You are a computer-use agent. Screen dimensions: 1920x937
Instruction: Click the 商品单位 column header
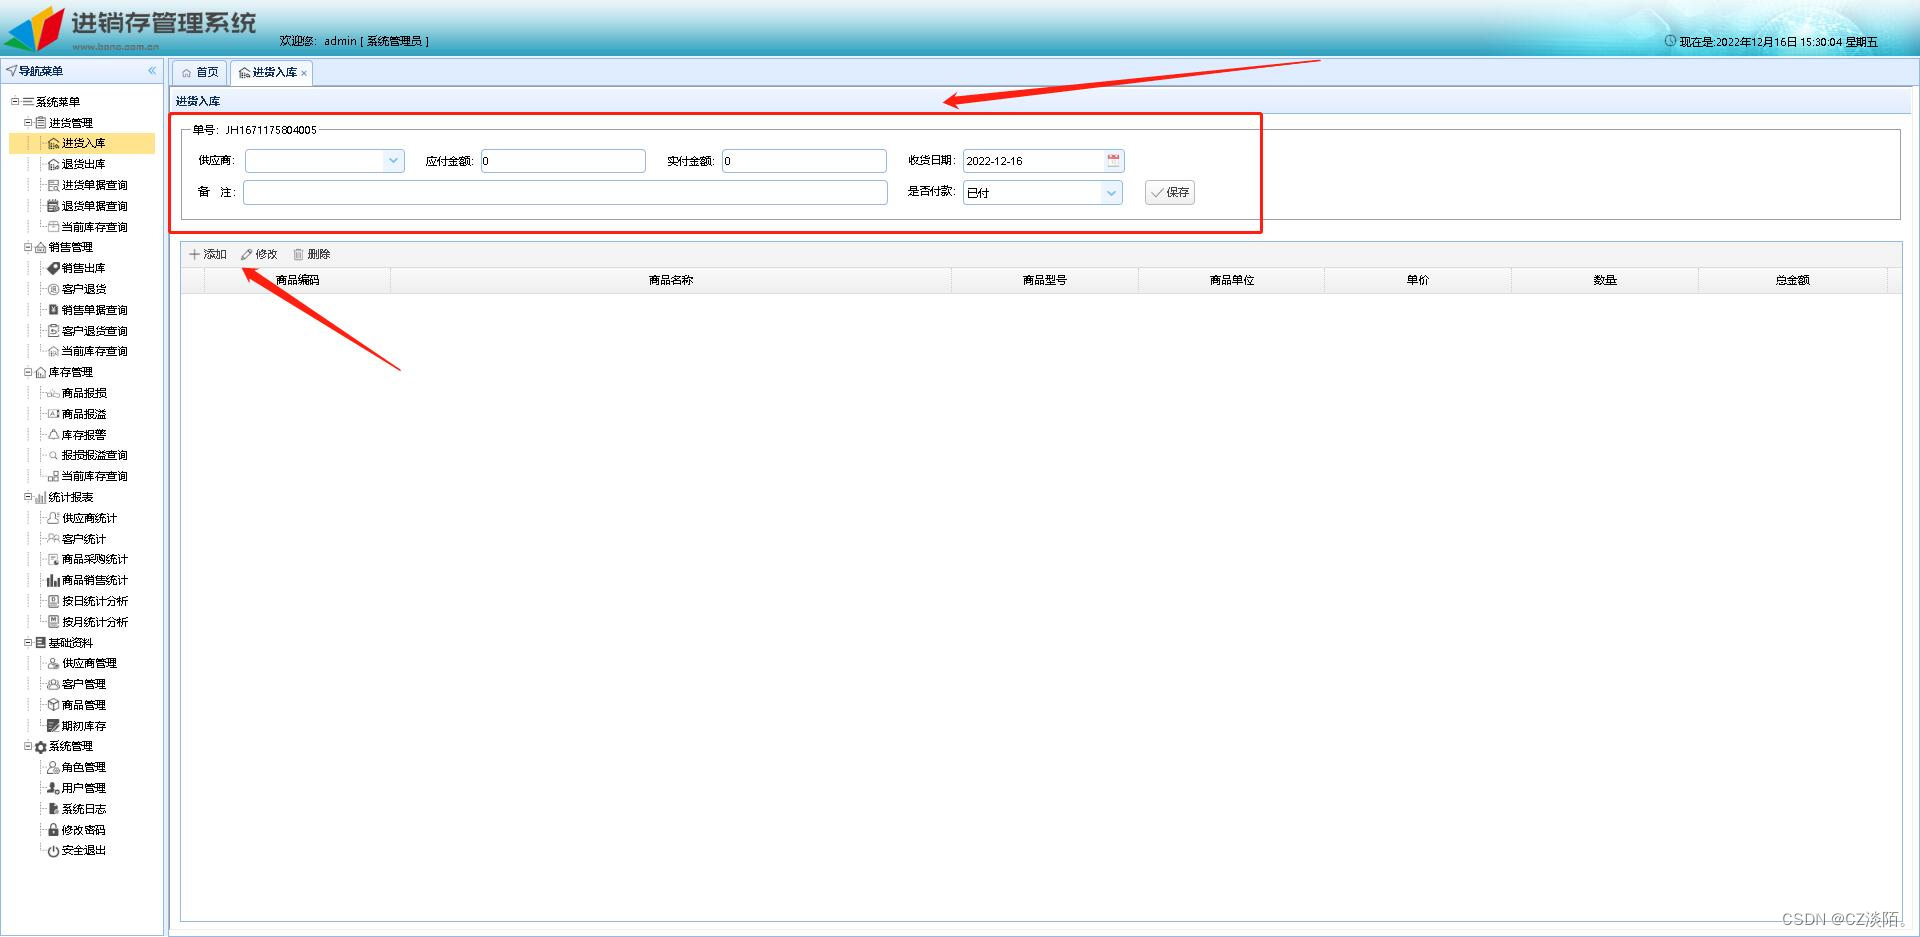pos(1232,280)
